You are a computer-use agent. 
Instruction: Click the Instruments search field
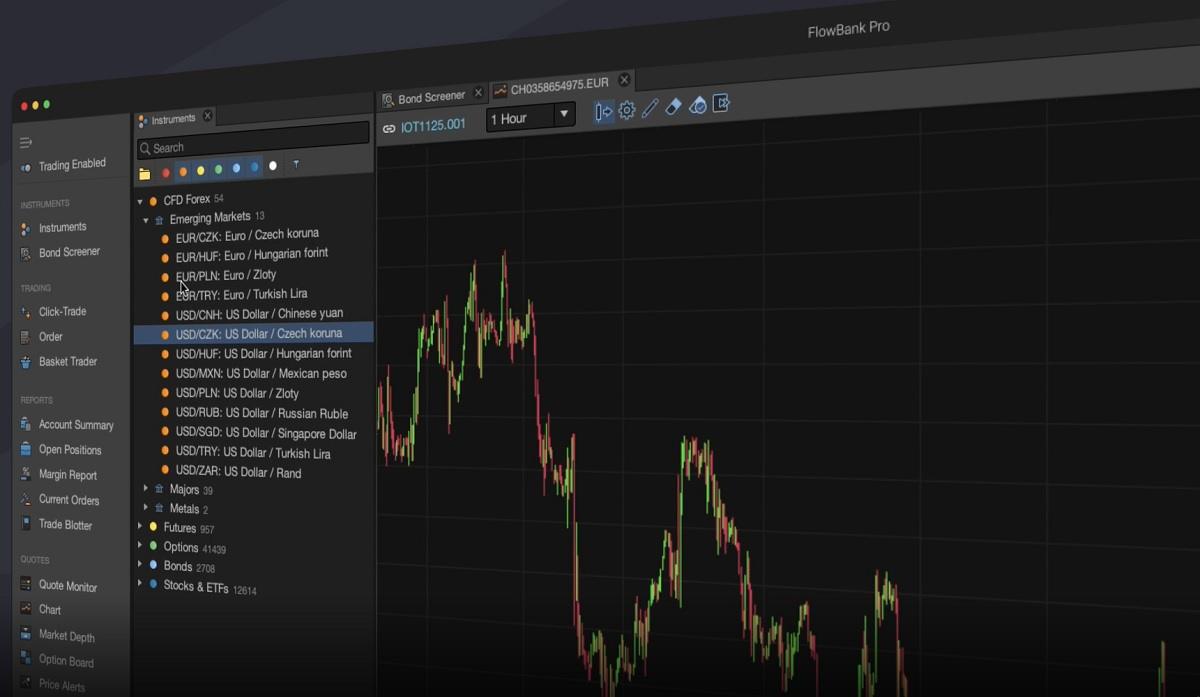pos(253,140)
